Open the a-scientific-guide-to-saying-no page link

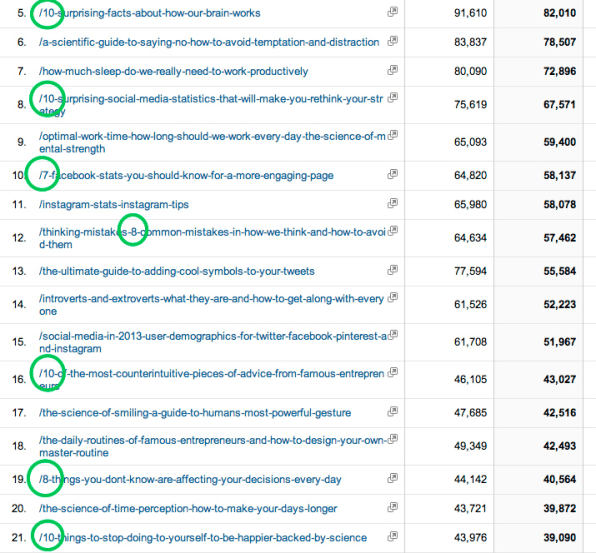[209, 42]
